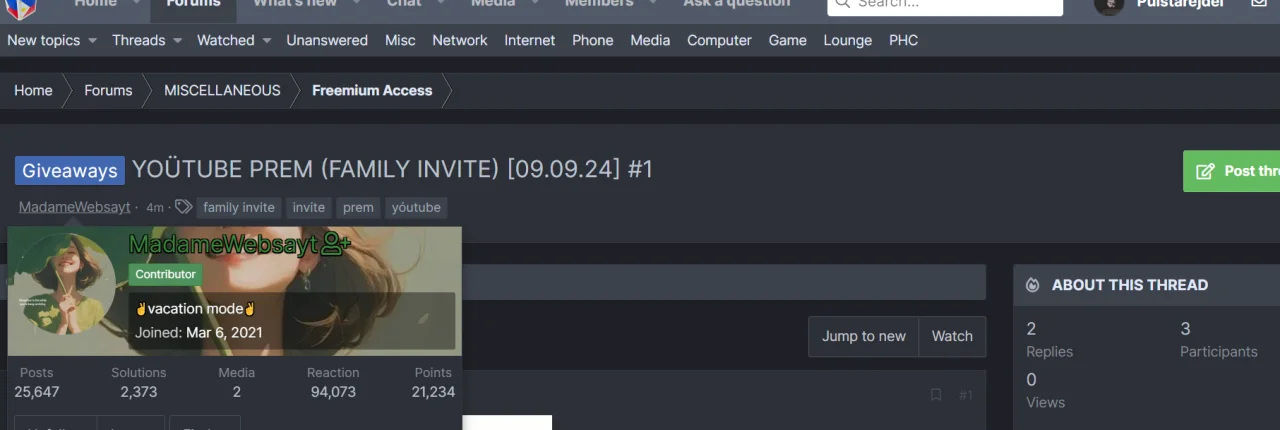Click the Solutions count 2,373
The image size is (1280, 430).
click(139, 391)
